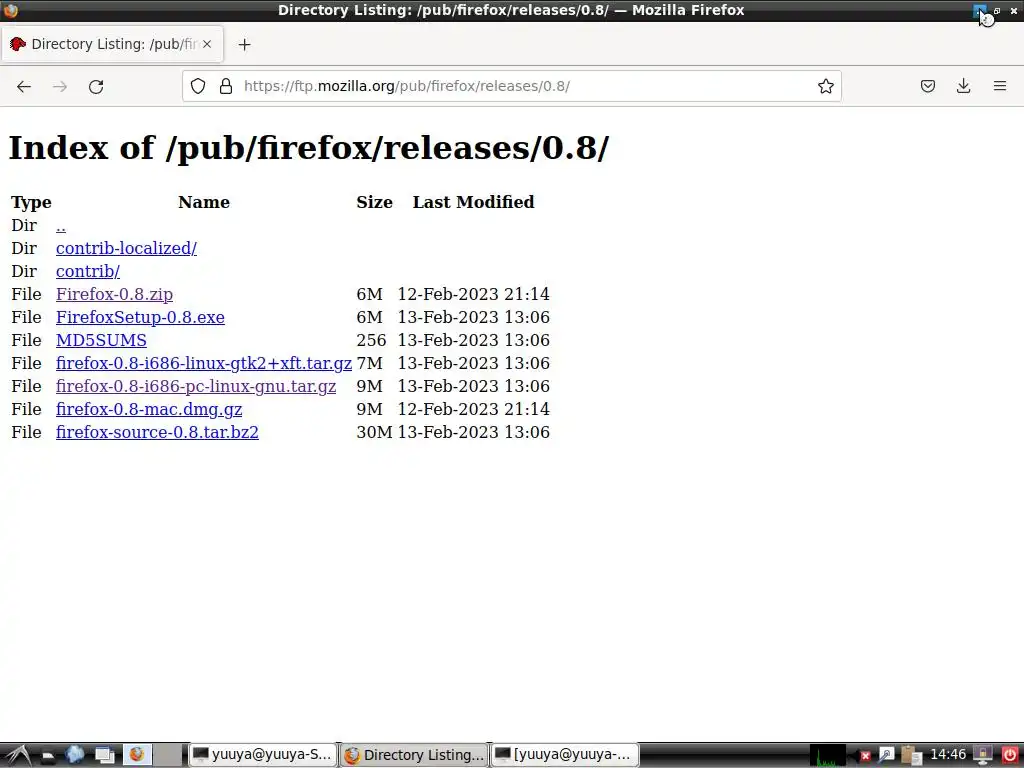Open network status monitor tray icon
The width and height of the screenshot is (1024, 768).
click(983, 756)
